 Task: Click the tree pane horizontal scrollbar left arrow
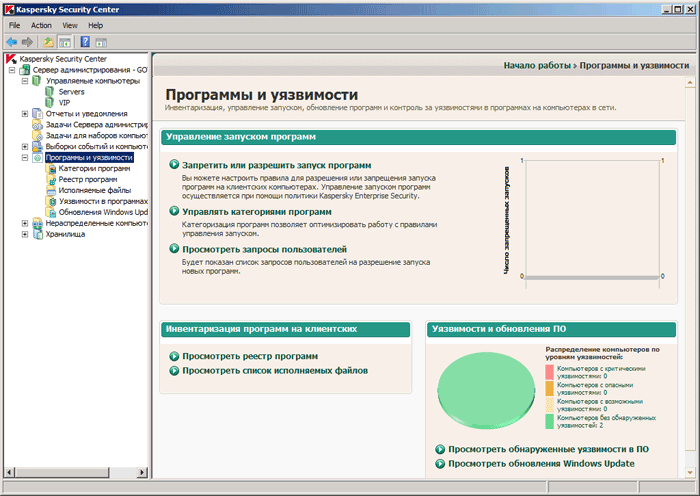[9, 472]
